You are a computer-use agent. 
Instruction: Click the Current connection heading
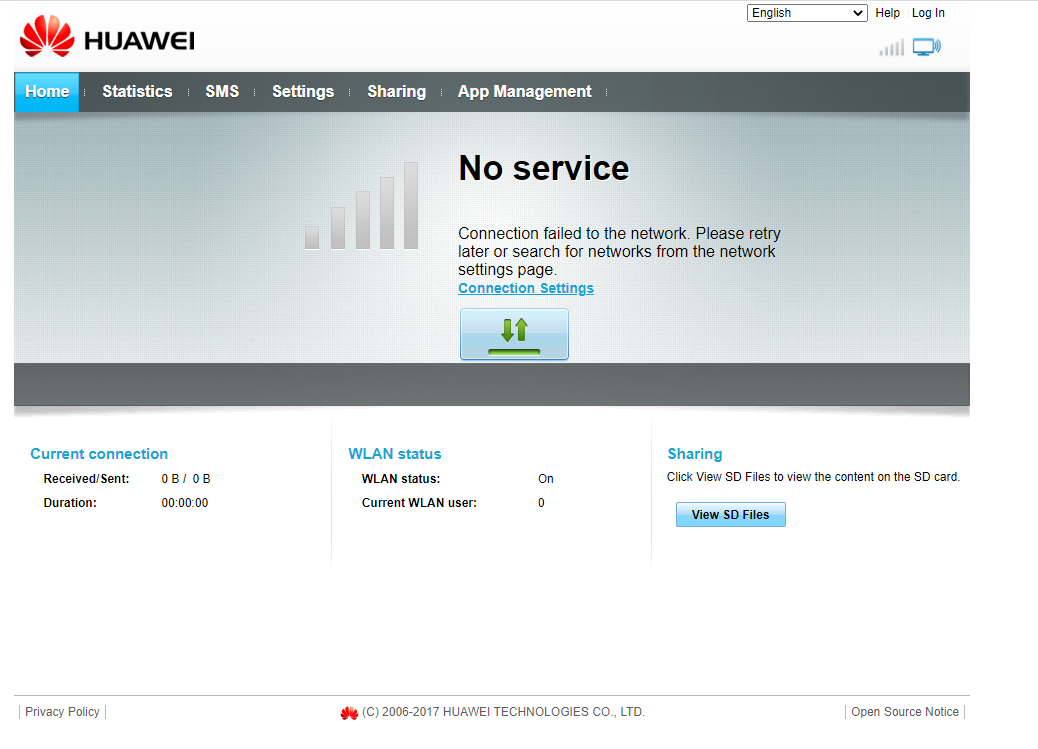tap(99, 454)
